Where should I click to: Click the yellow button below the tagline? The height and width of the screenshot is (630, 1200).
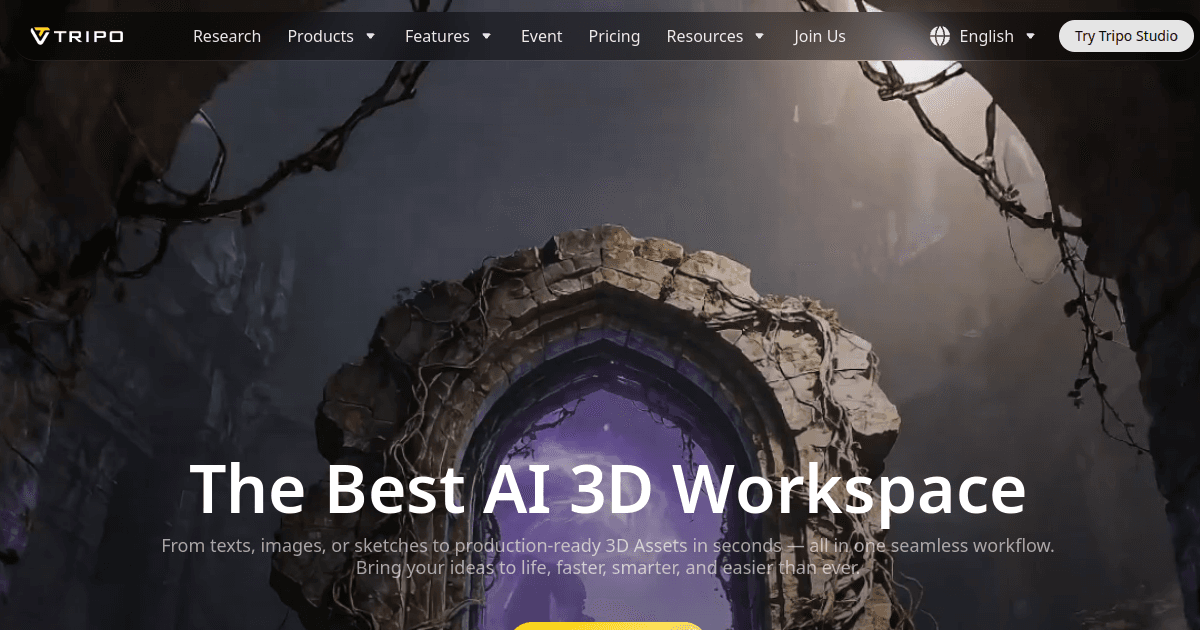608,626
